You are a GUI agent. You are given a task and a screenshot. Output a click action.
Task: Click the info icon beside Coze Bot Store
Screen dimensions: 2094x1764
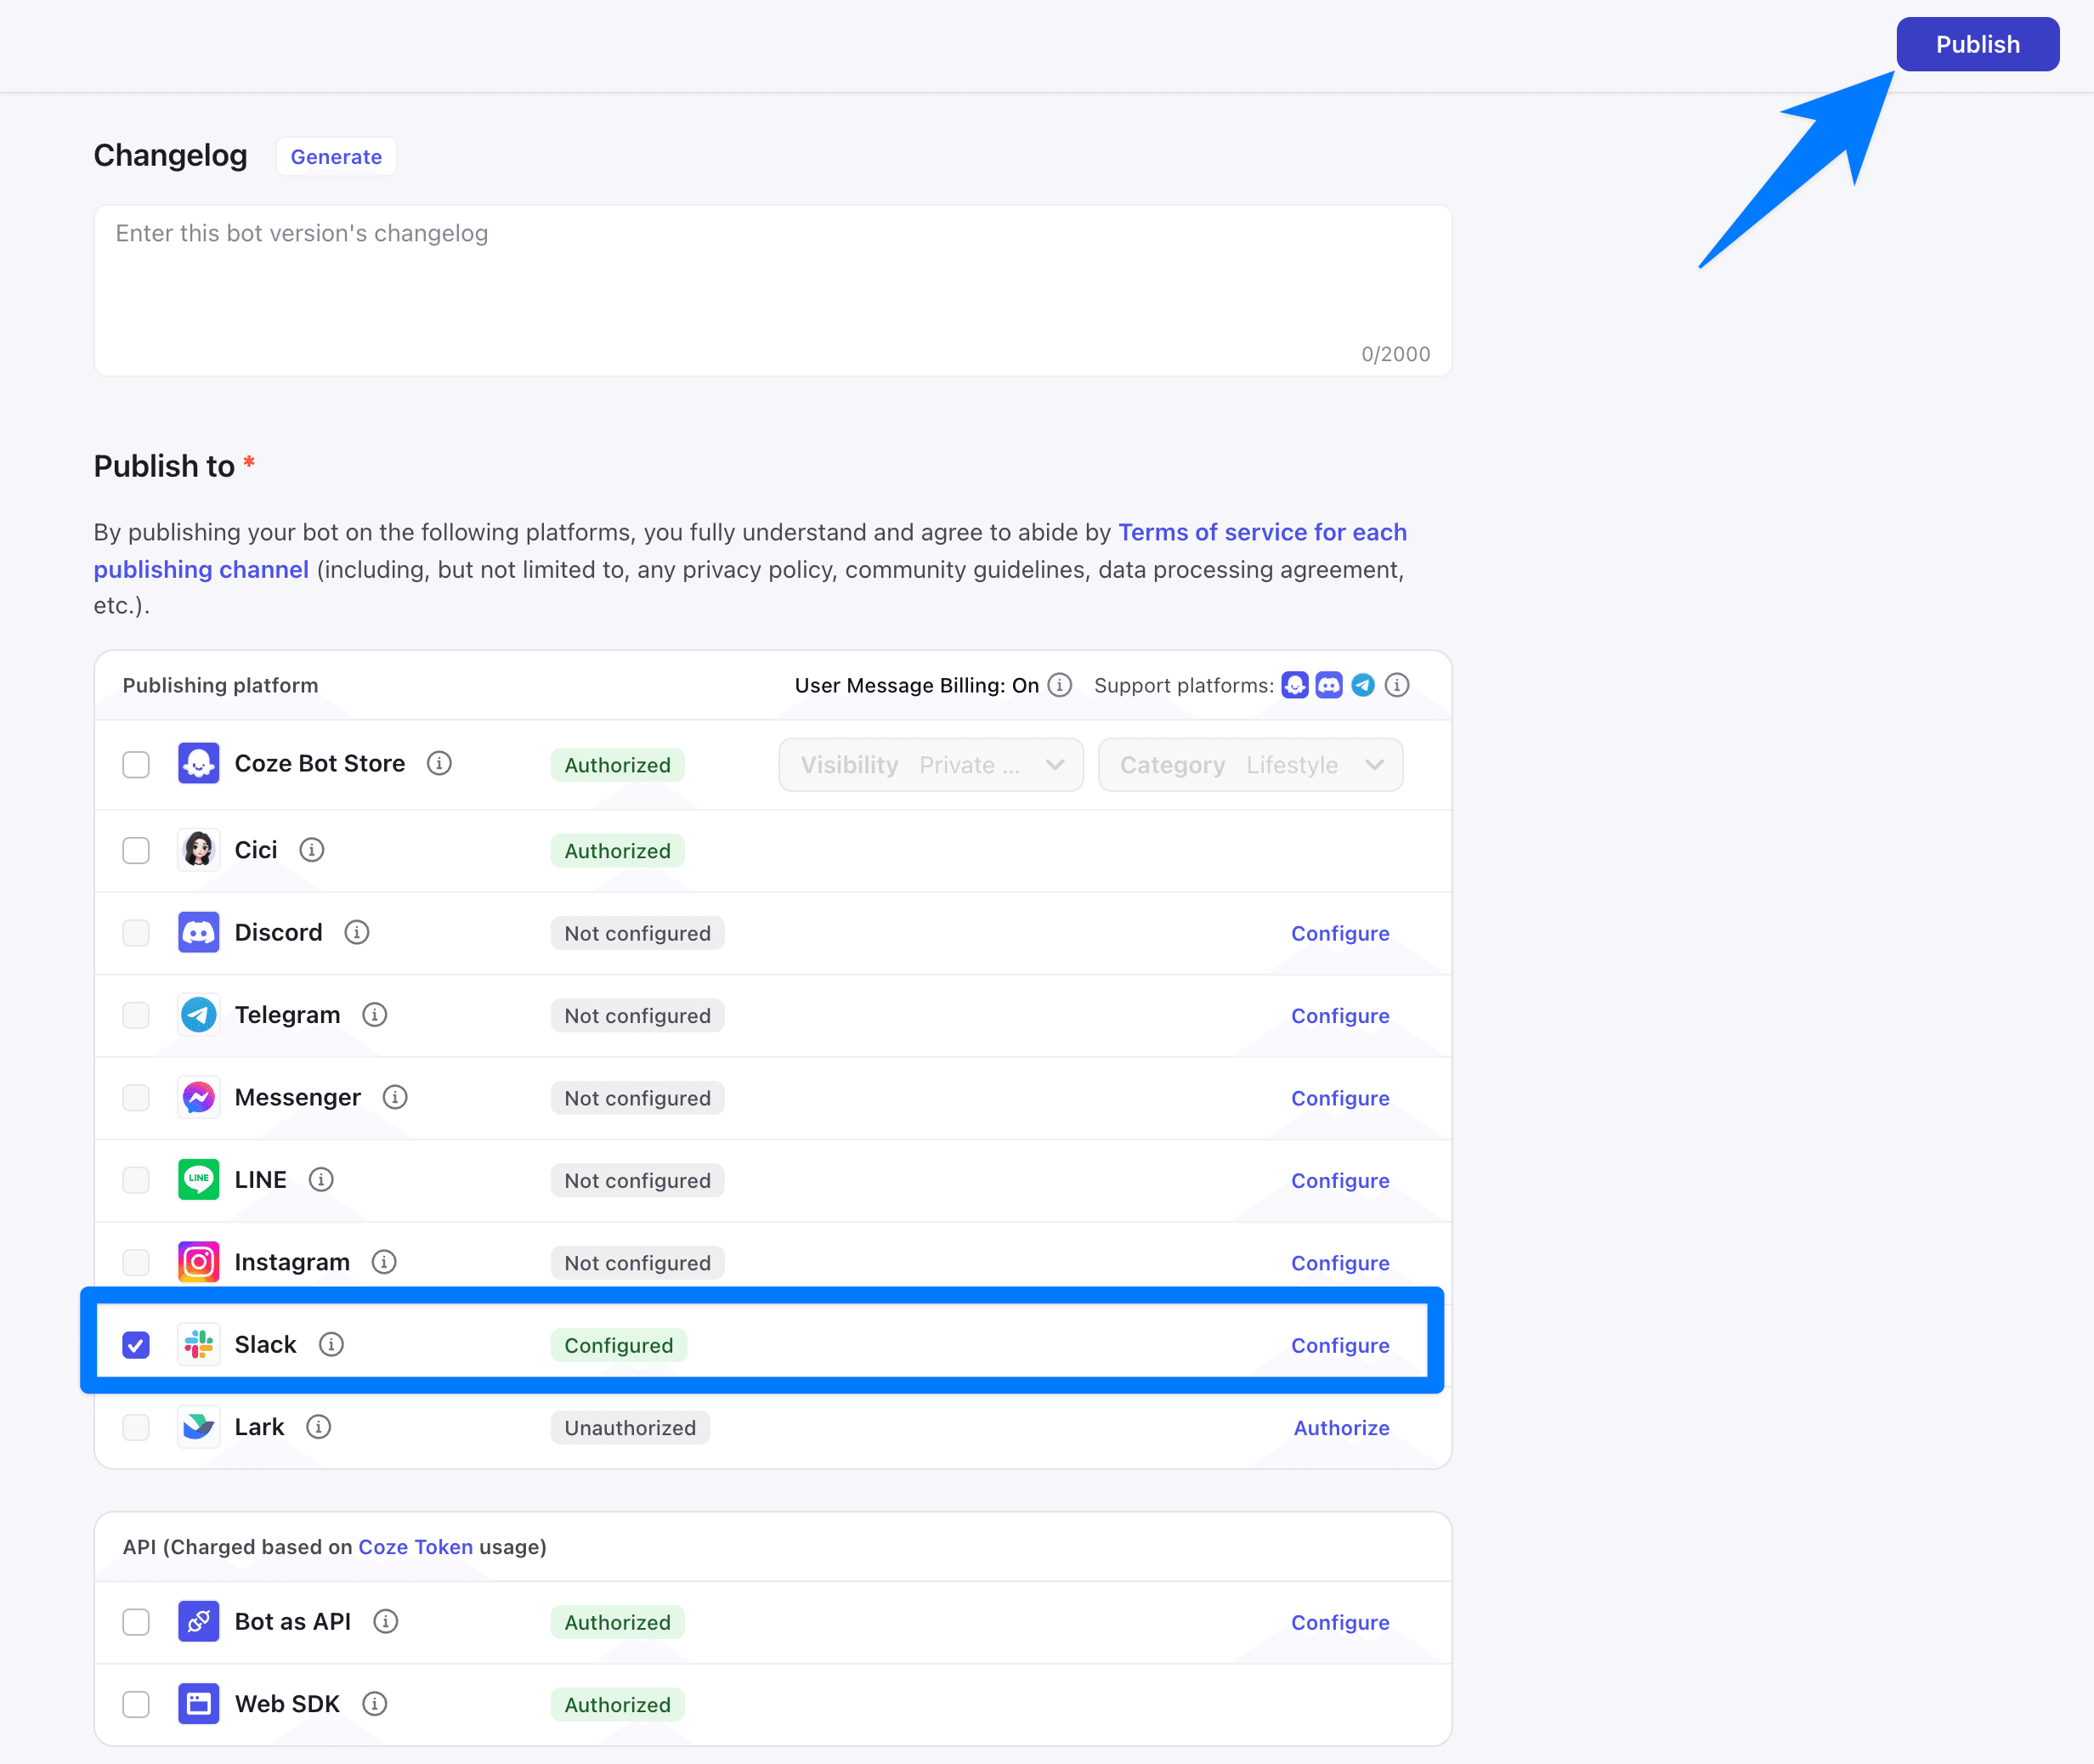tap(439, 763)
